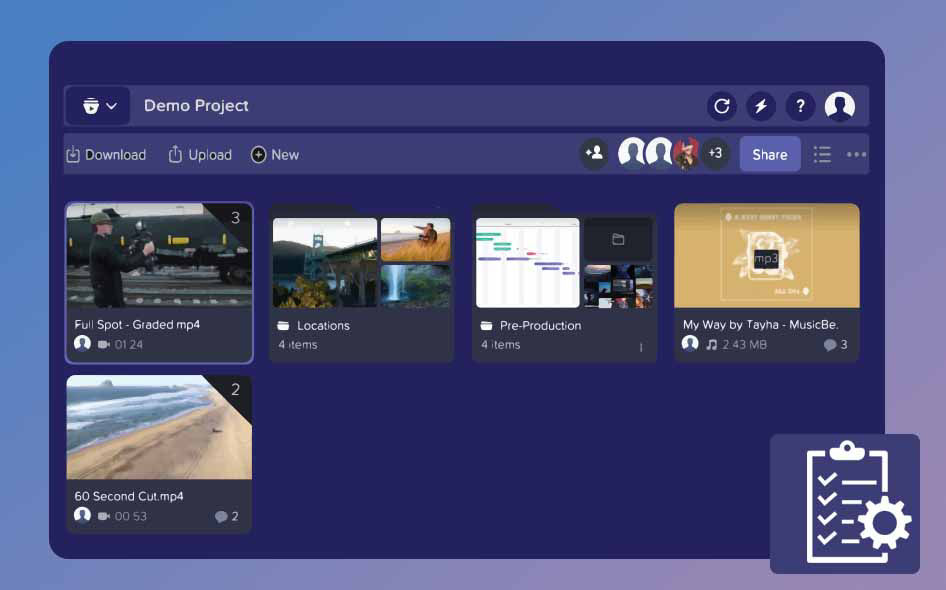
Task: Open the My Way by Tayha audio thumbnail
Action: click(x=766, y=256)
